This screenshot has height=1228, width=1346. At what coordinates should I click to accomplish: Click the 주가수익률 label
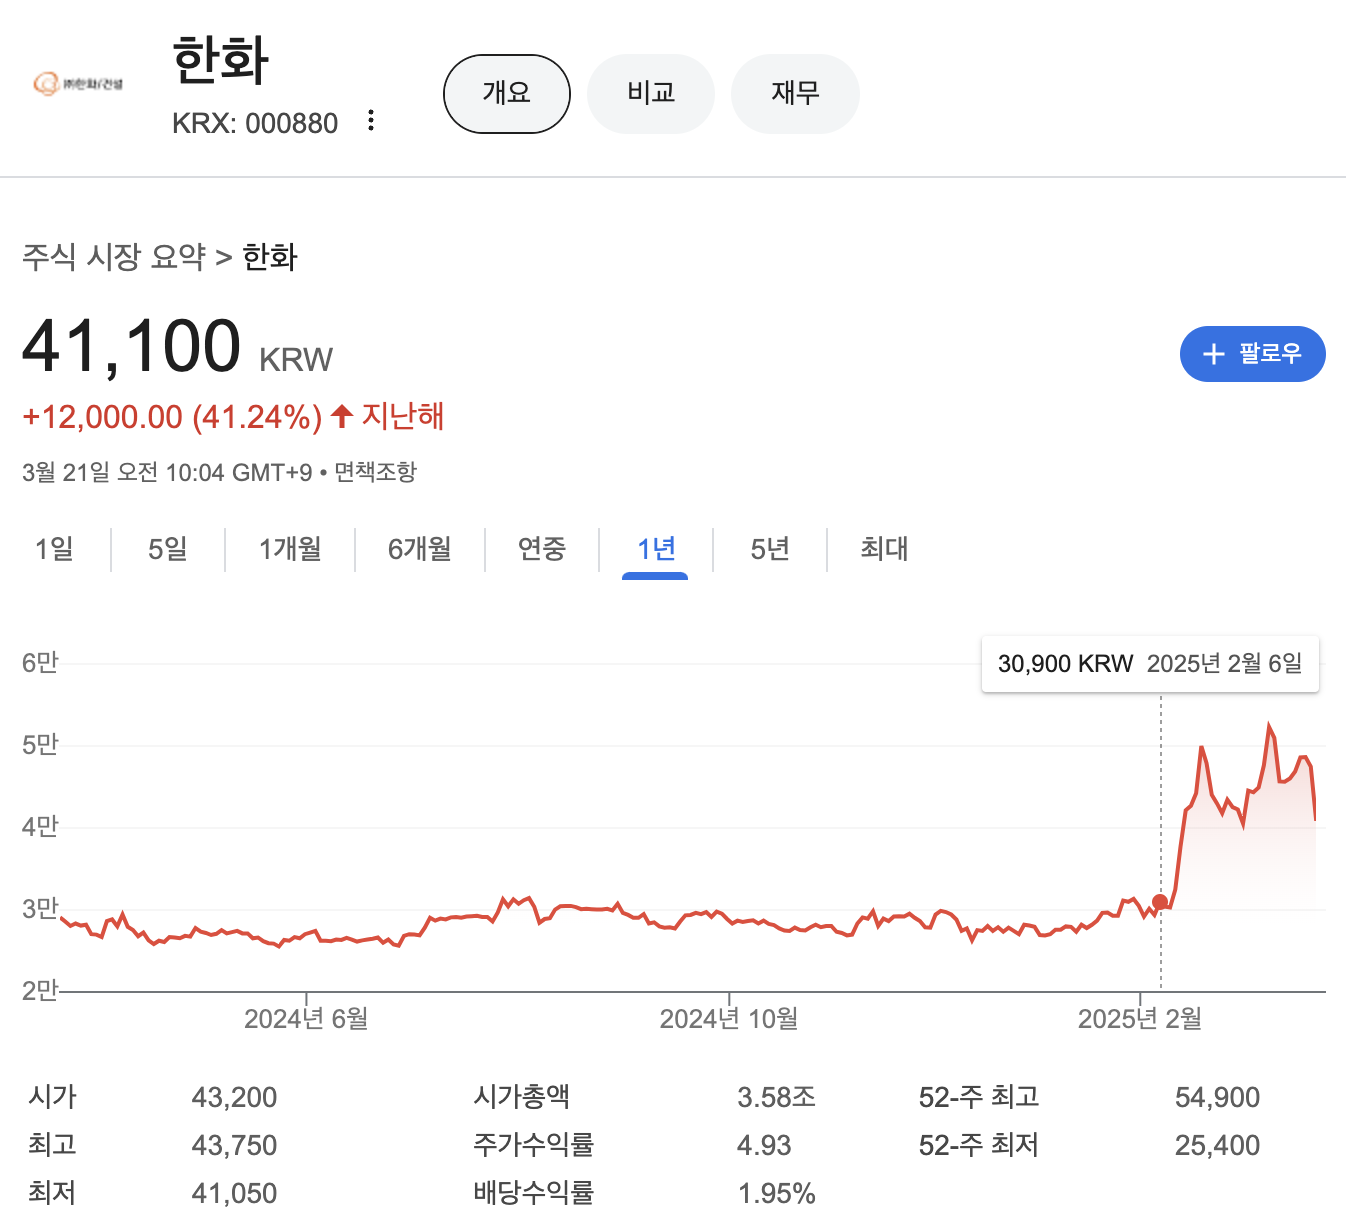pos(534,1144)
